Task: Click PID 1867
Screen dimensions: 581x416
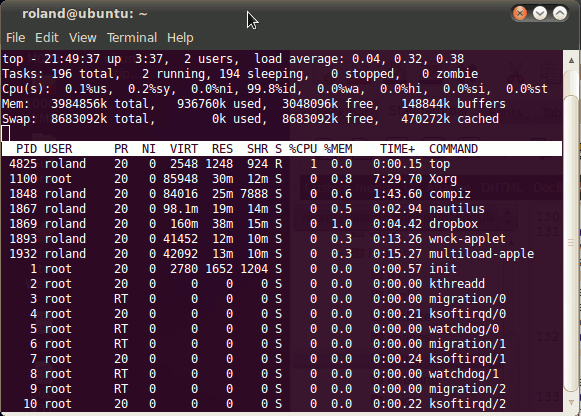Action: (x=23, y=209)
